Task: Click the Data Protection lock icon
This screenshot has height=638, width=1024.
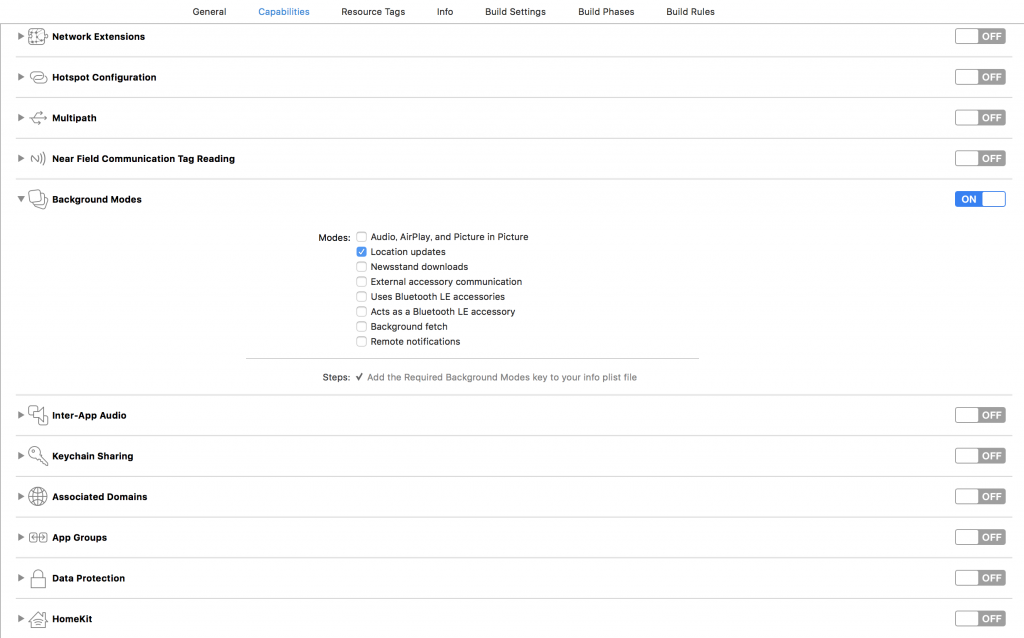Action: [37, 577]
